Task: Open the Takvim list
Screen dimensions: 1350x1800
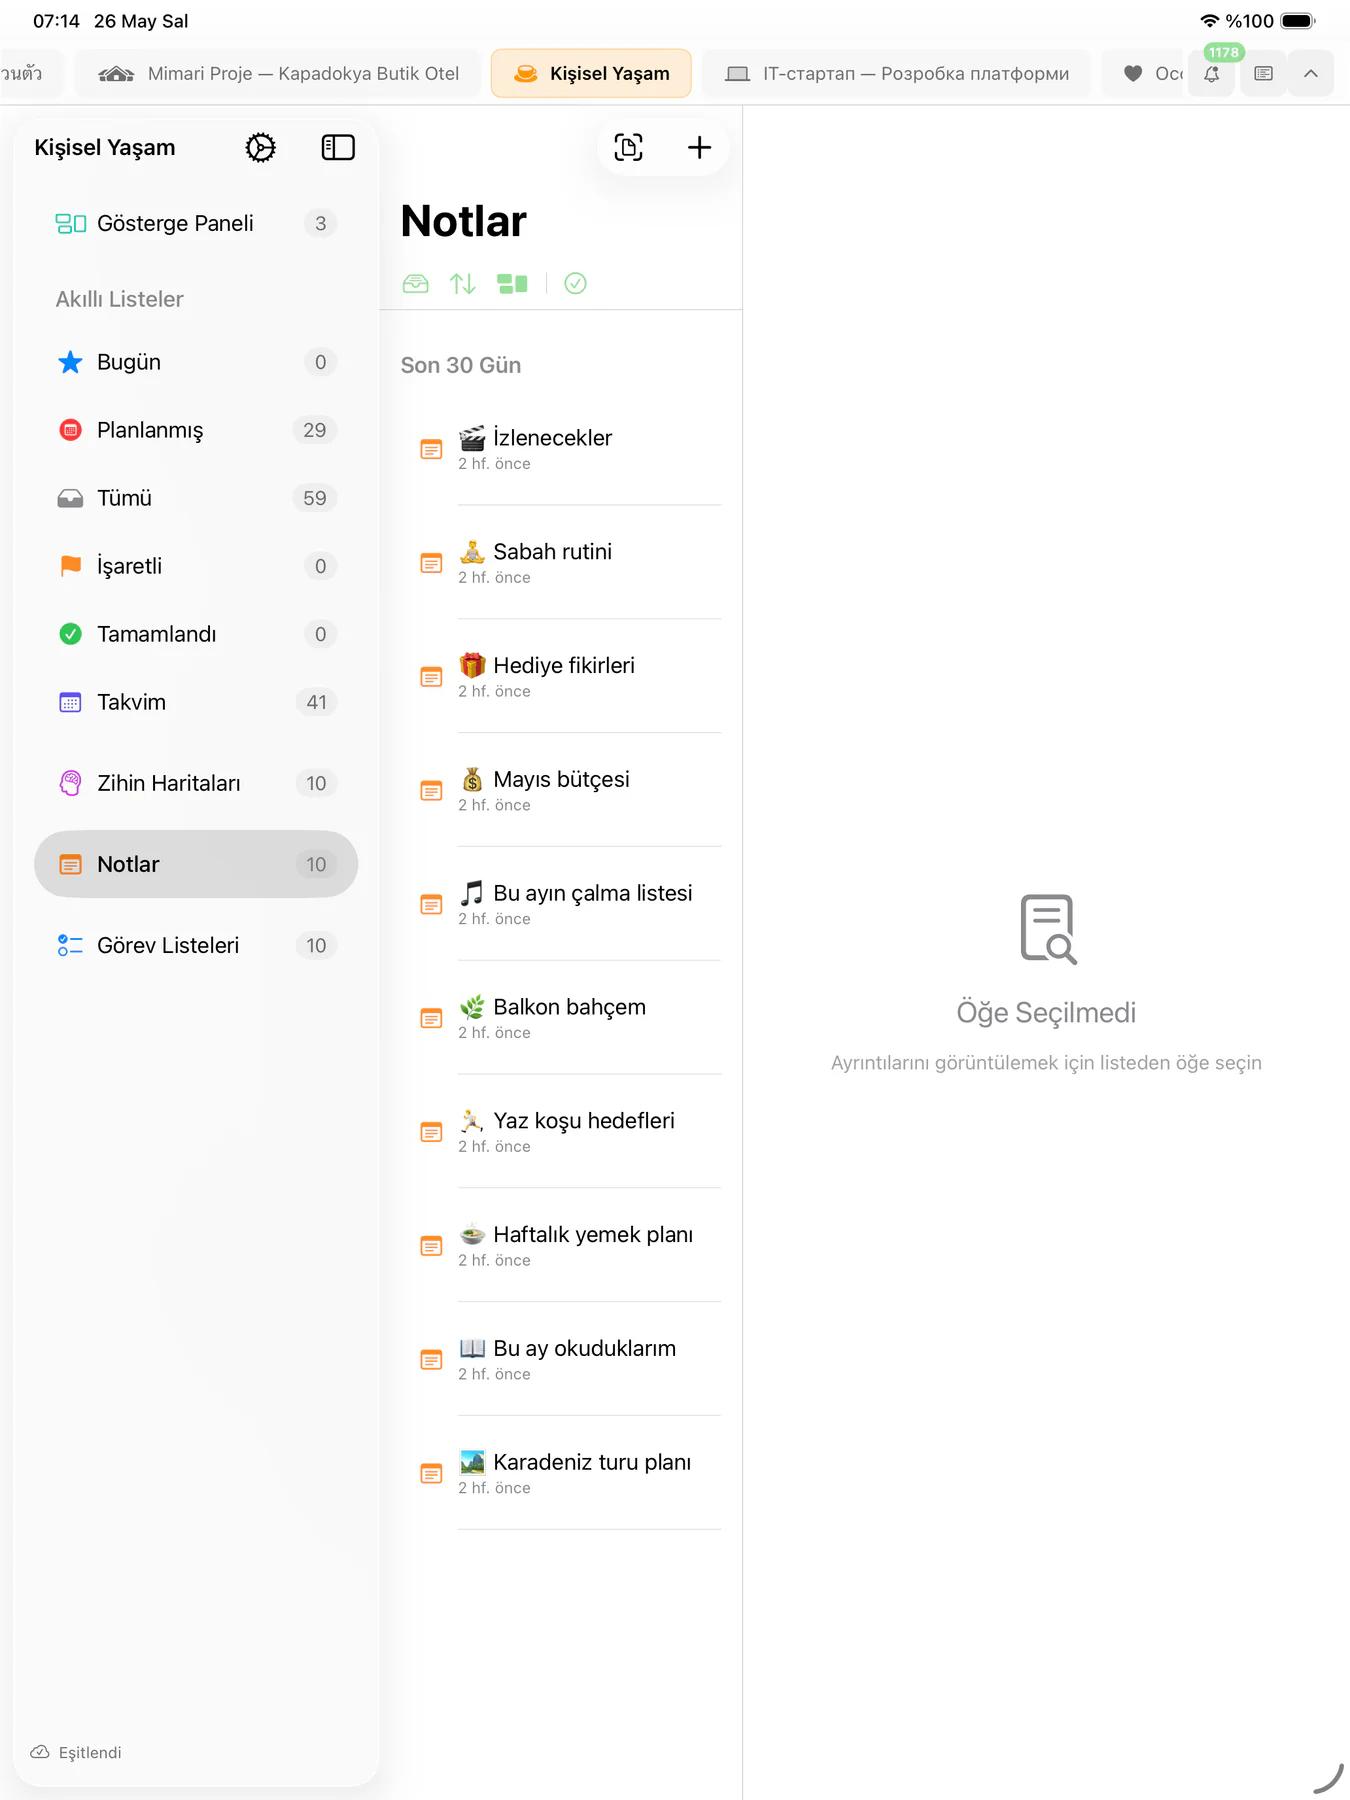Action: (x=196, y=702)
